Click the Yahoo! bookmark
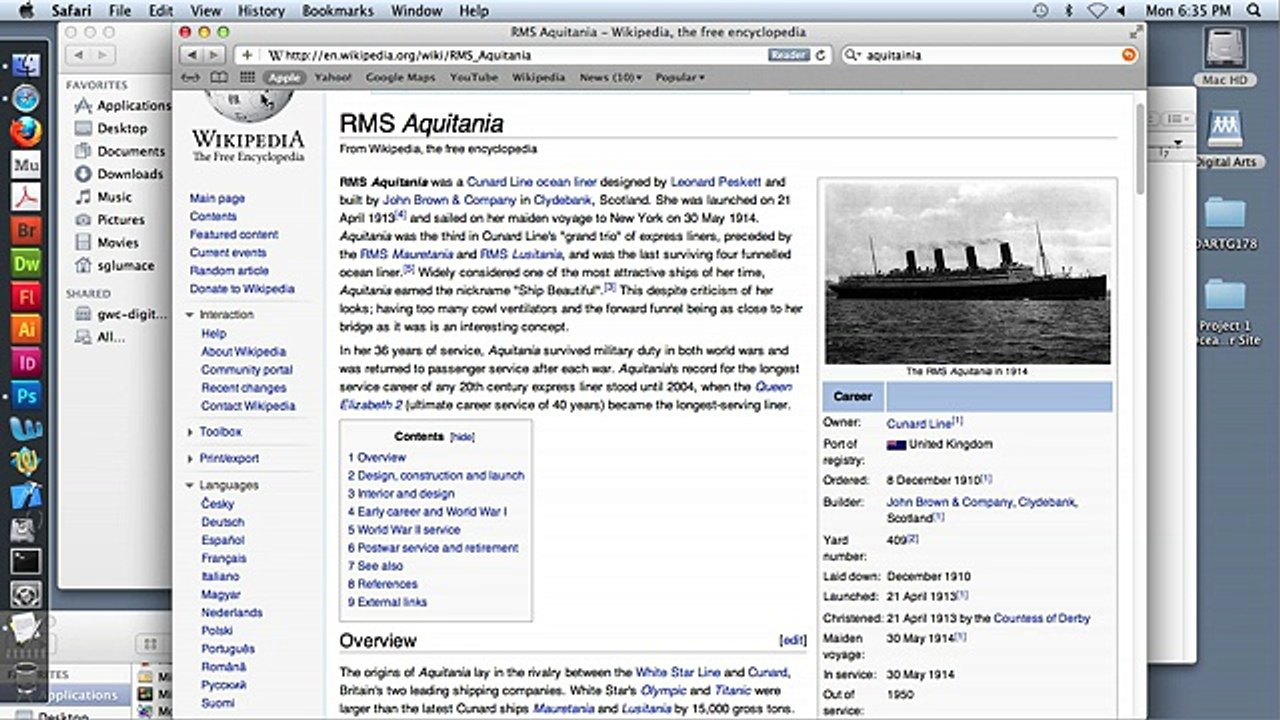 point(332,77)
